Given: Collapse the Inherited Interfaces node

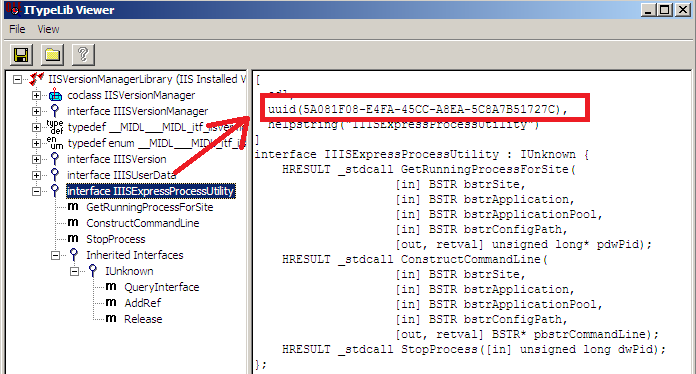Looking at the screenshot, I should click(x=55, y=256).
